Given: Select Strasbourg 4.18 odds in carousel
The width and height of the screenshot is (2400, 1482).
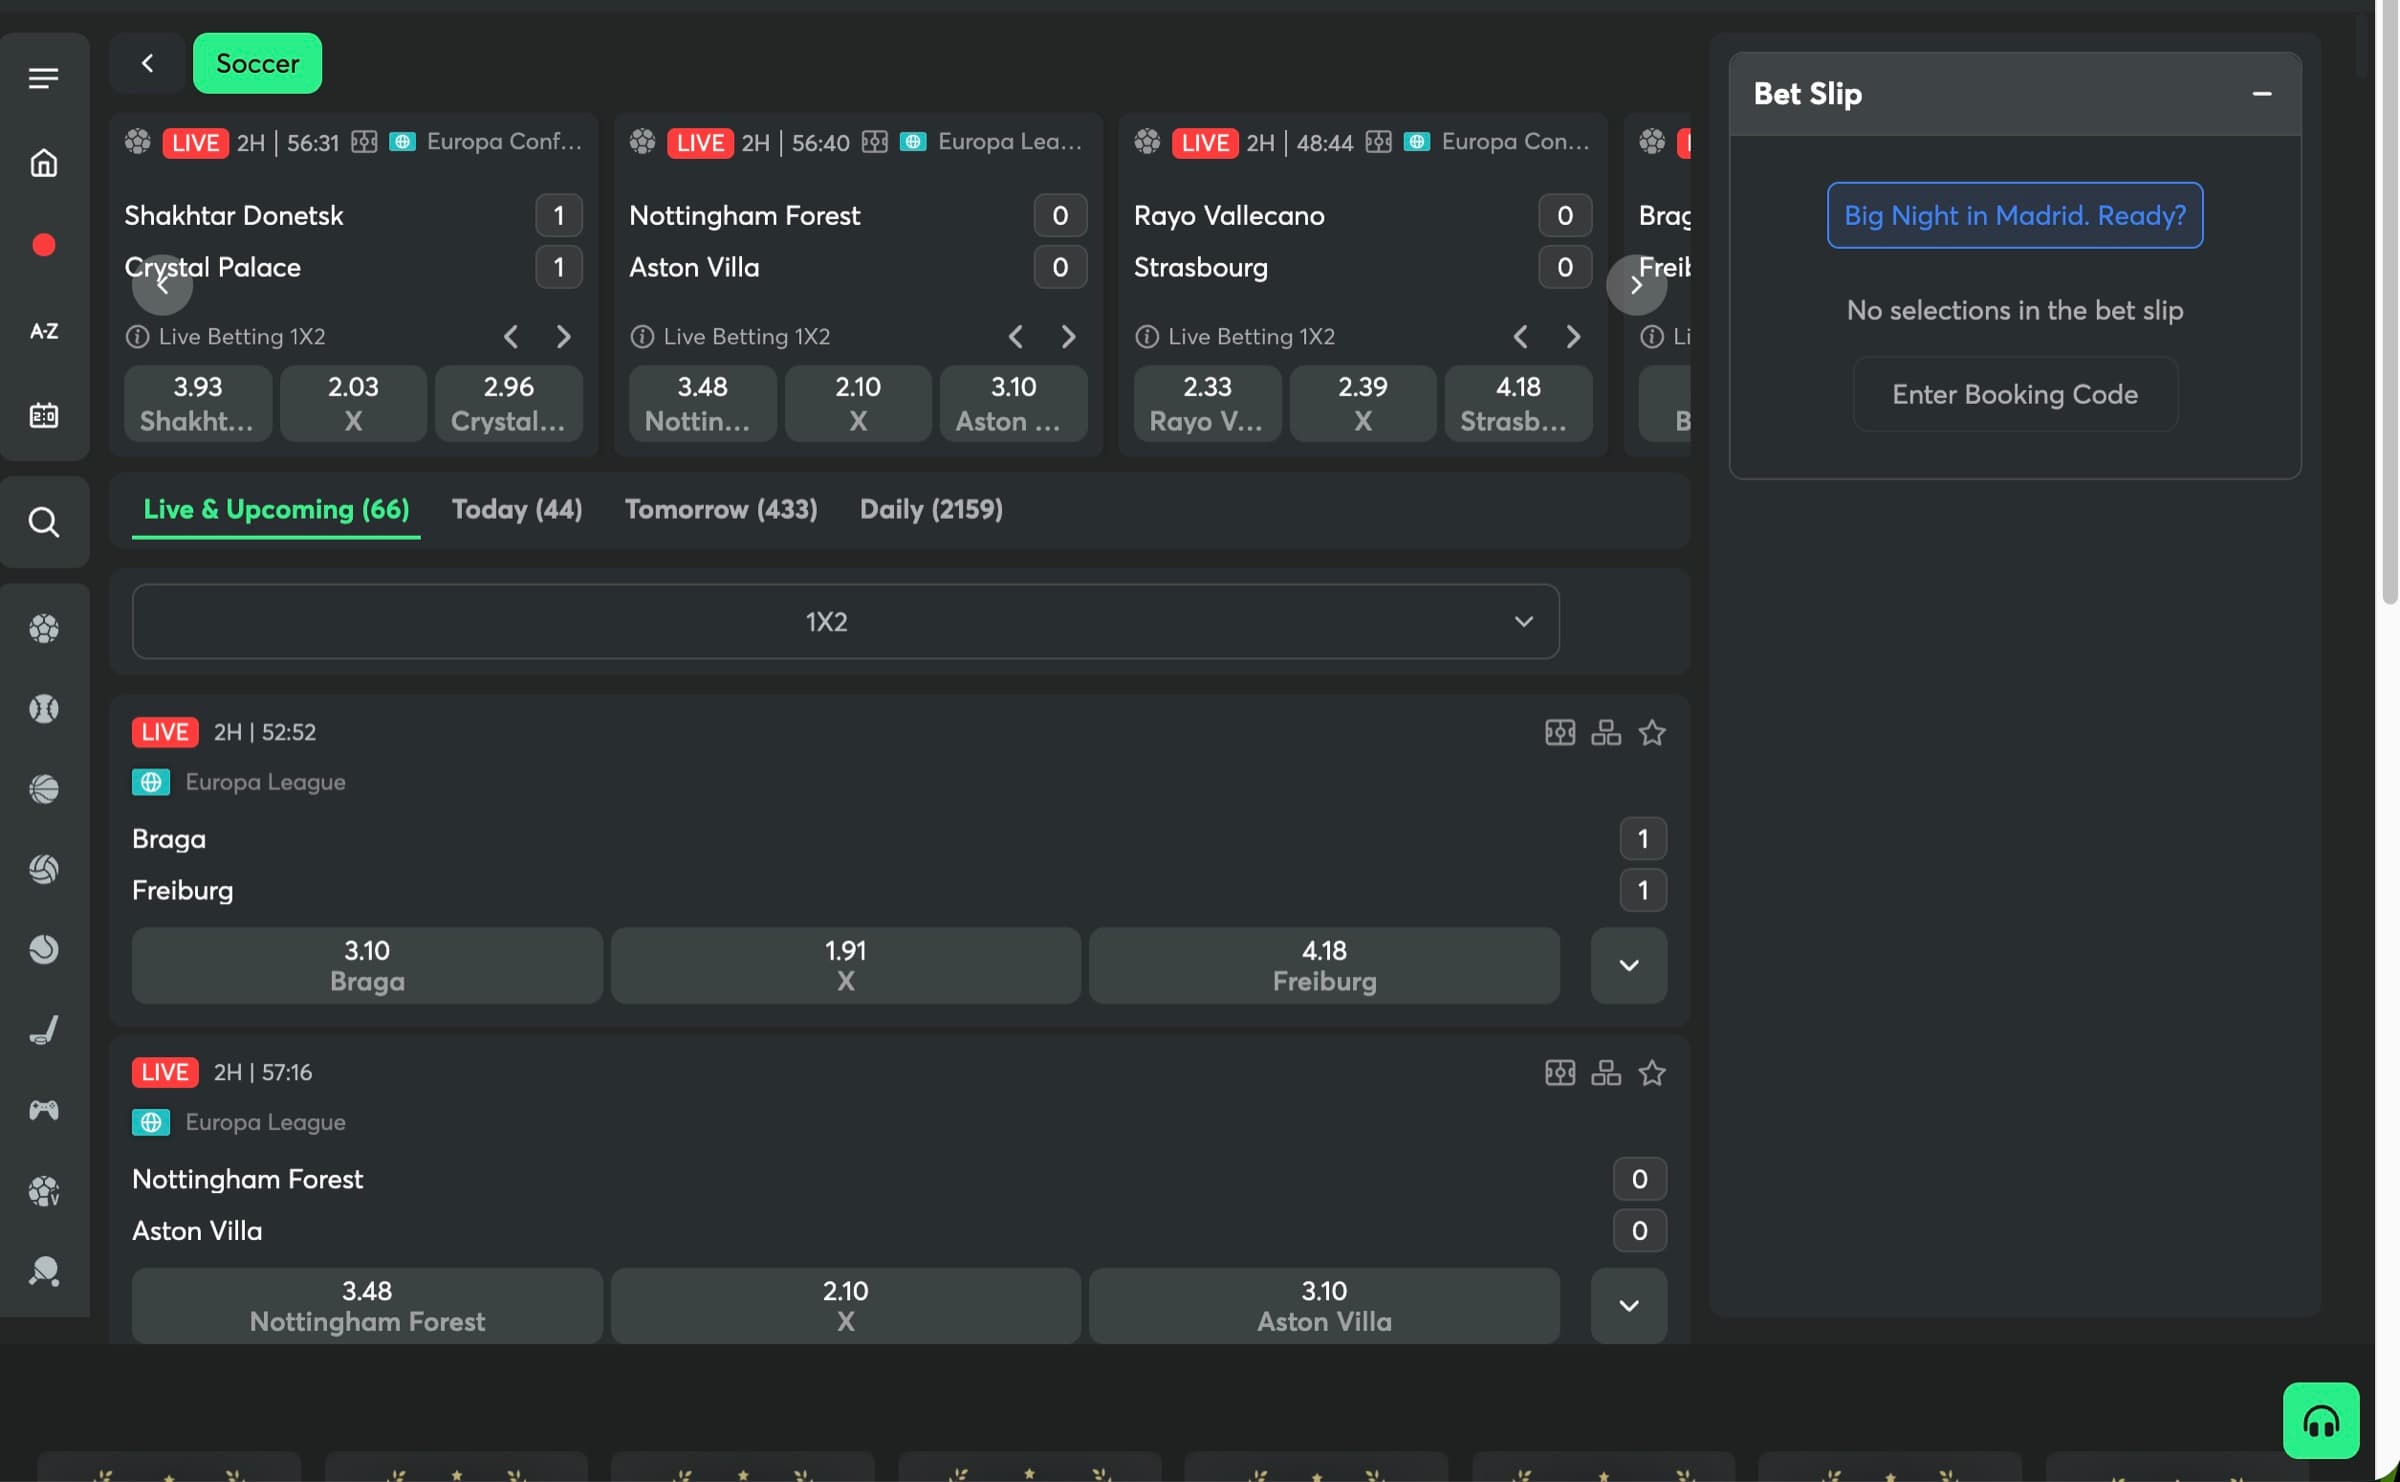Looking at the screenshot, I should [1518, 403].
